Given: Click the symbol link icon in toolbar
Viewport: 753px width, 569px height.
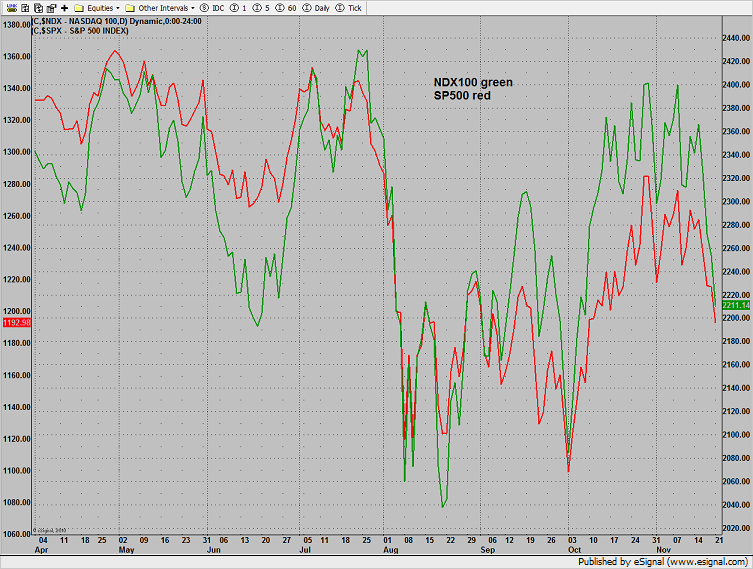Looking at the screenshot, I should tap(8, 7).
